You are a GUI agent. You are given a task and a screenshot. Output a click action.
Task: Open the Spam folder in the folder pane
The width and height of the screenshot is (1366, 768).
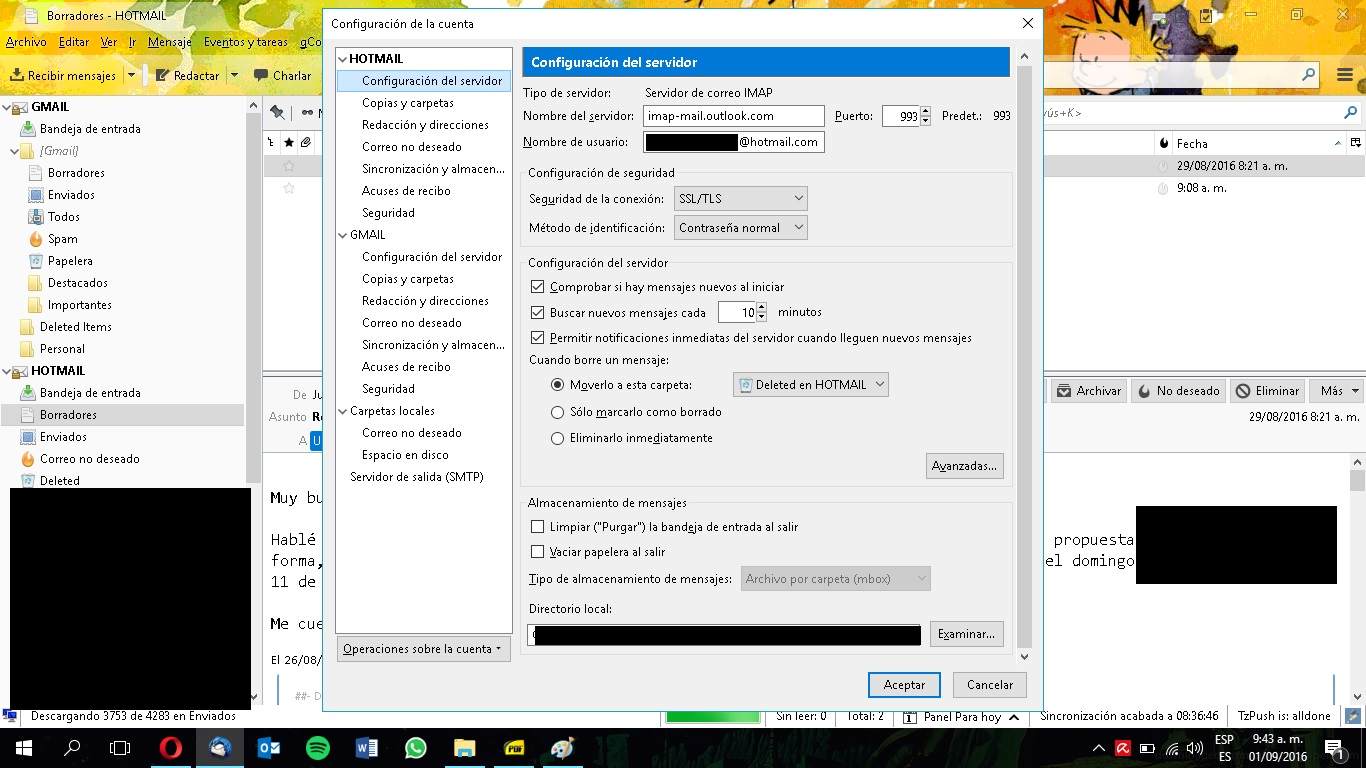(x=62, y=239)
